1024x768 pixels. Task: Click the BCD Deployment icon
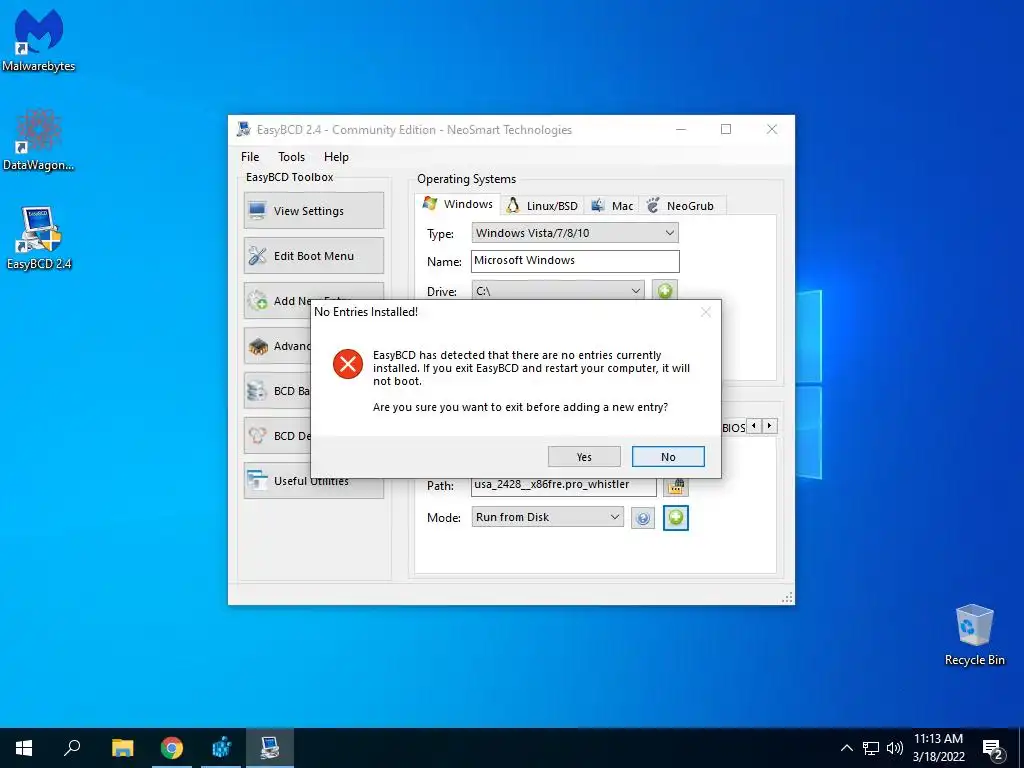[257, 436]
